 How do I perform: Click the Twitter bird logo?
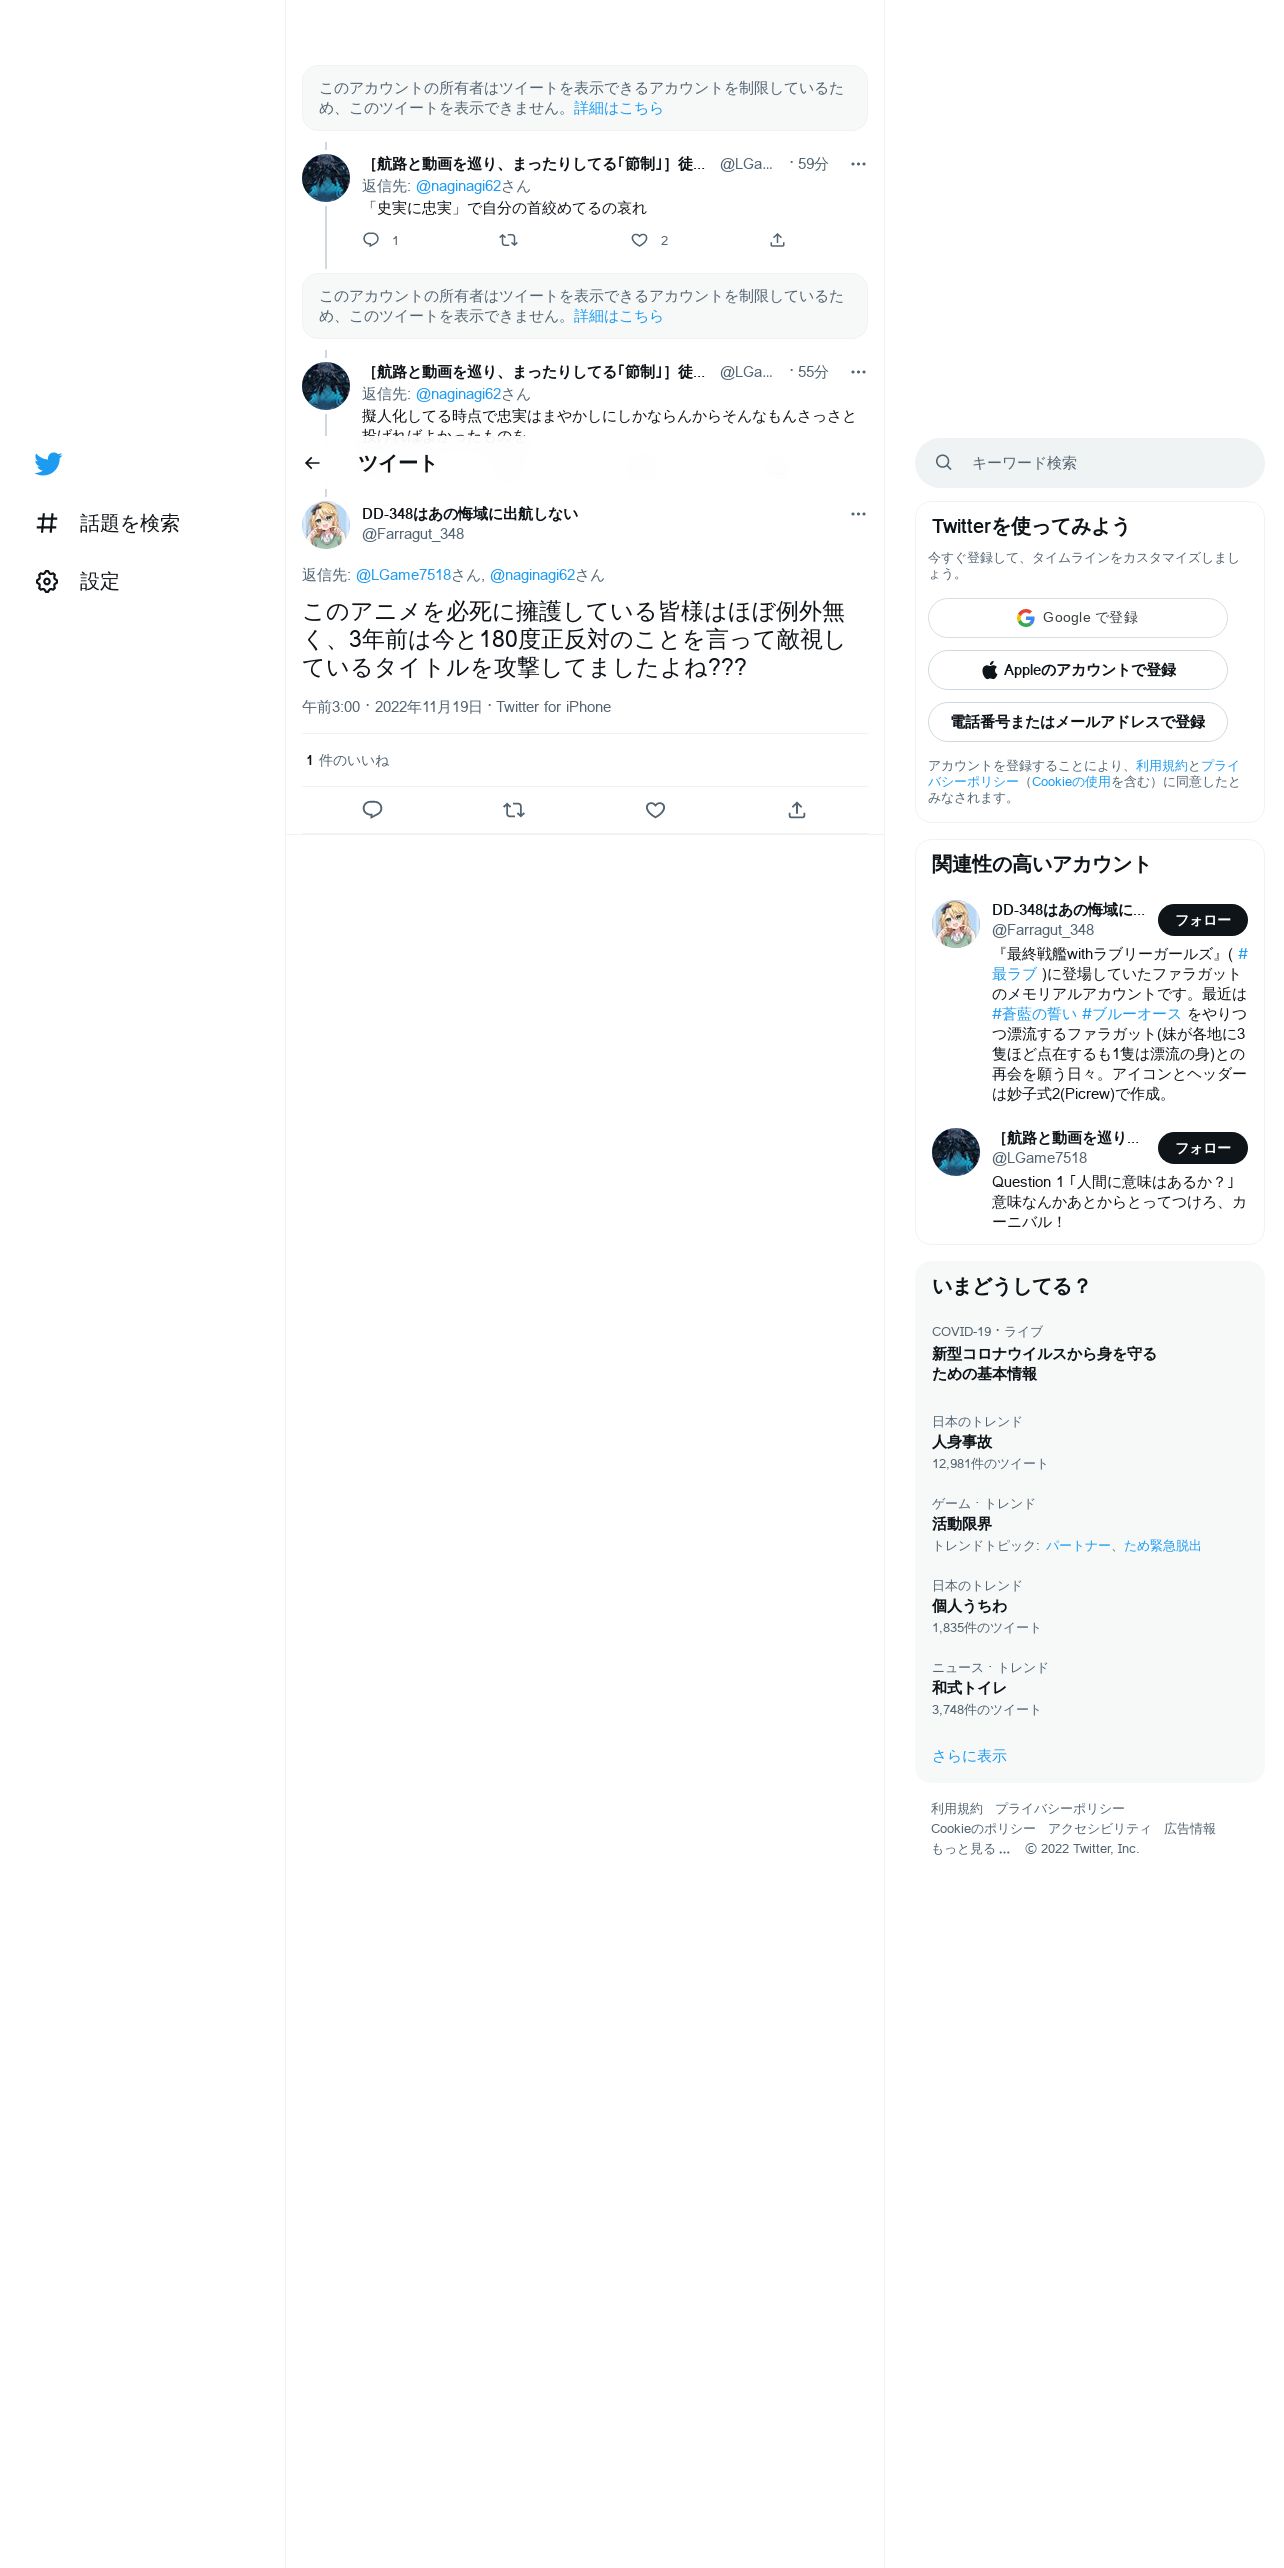tap(48, 464)
